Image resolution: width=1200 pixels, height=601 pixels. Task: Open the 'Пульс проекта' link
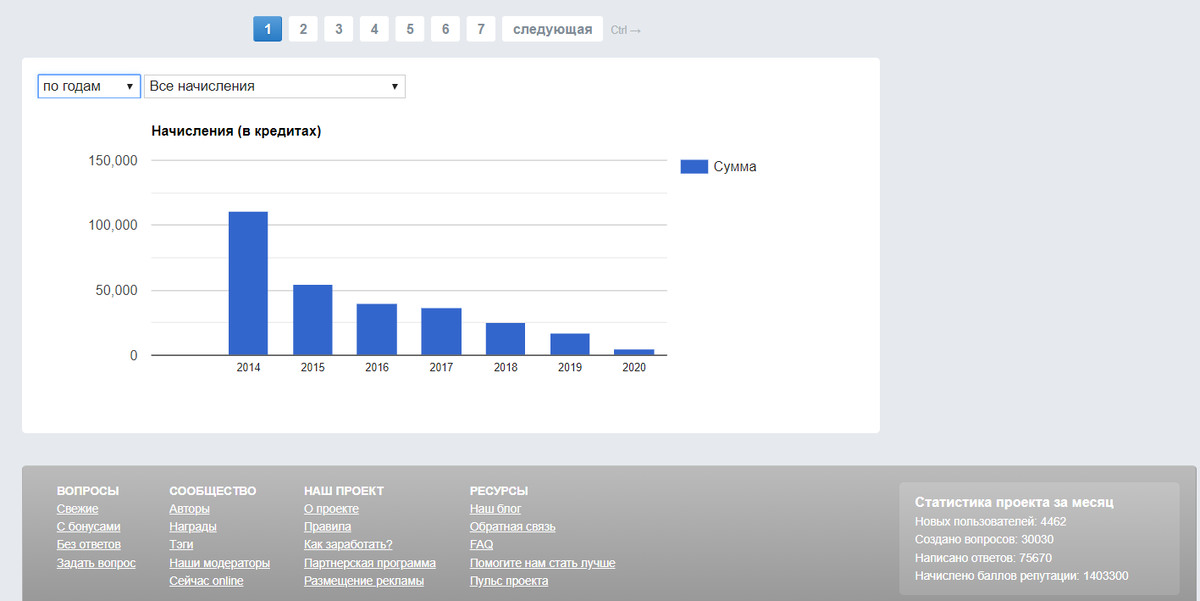click(x=509, y=581)
